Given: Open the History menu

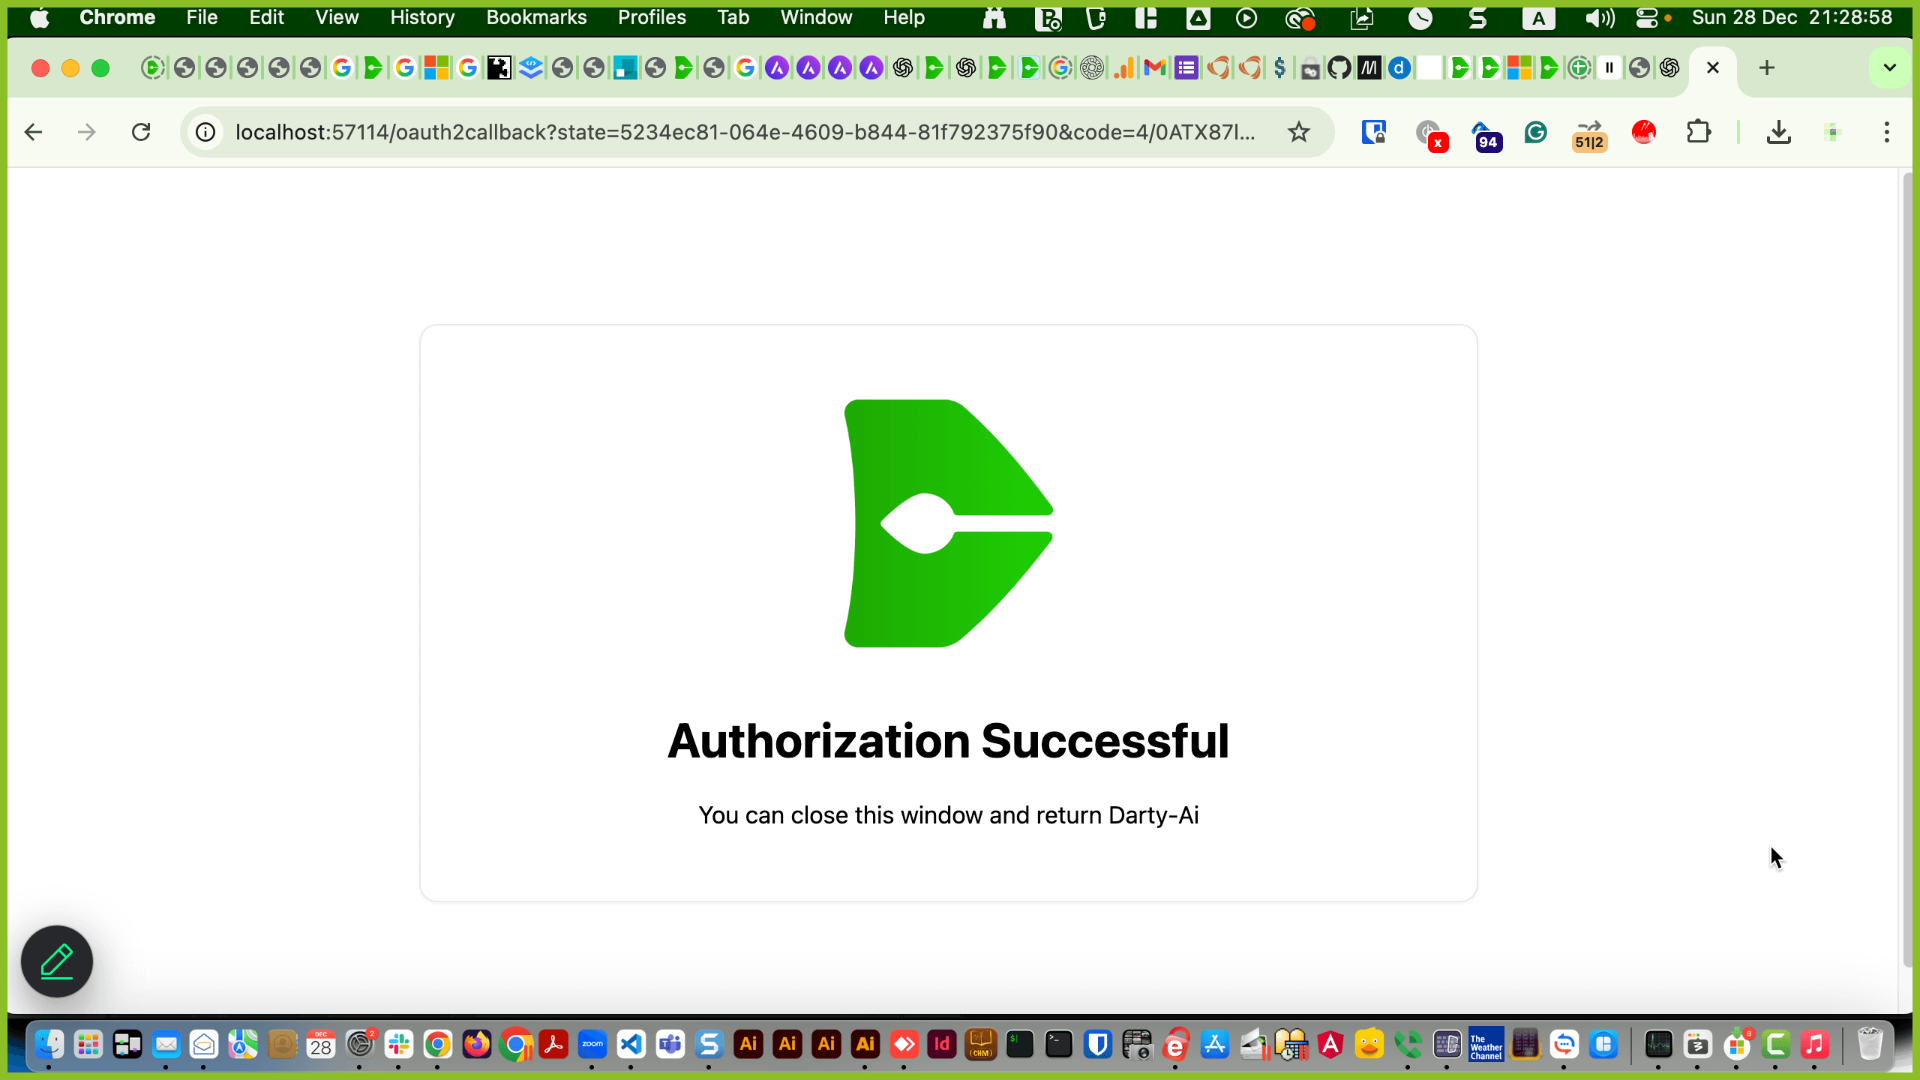Looking at the screenshot, I should pyautogui.click(x=421, y=17).
